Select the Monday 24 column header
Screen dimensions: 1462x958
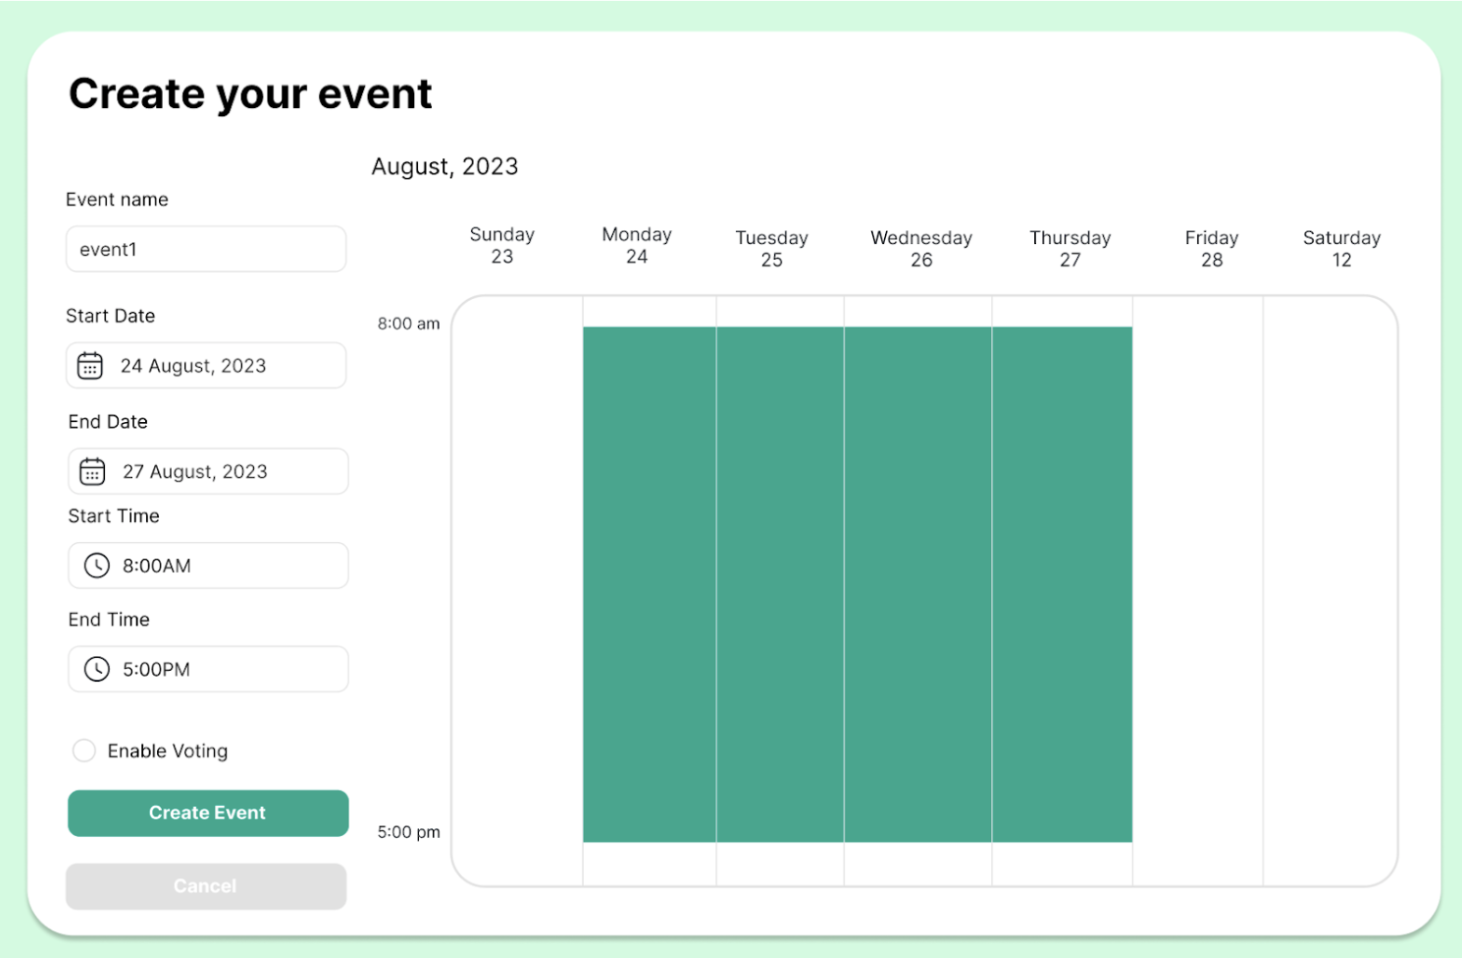point(637,246)
